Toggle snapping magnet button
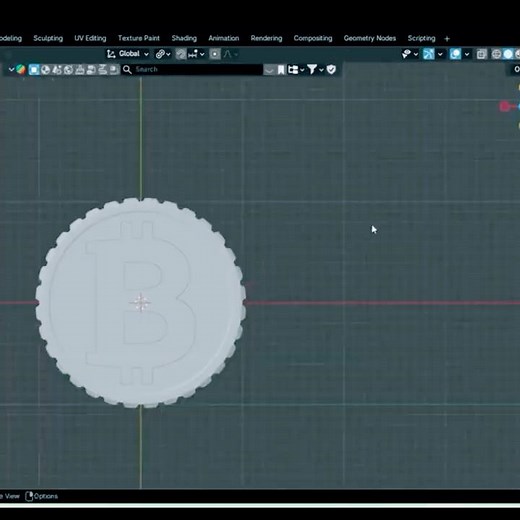The height and width of the screenshot is (520, 520). coord(181,54)
